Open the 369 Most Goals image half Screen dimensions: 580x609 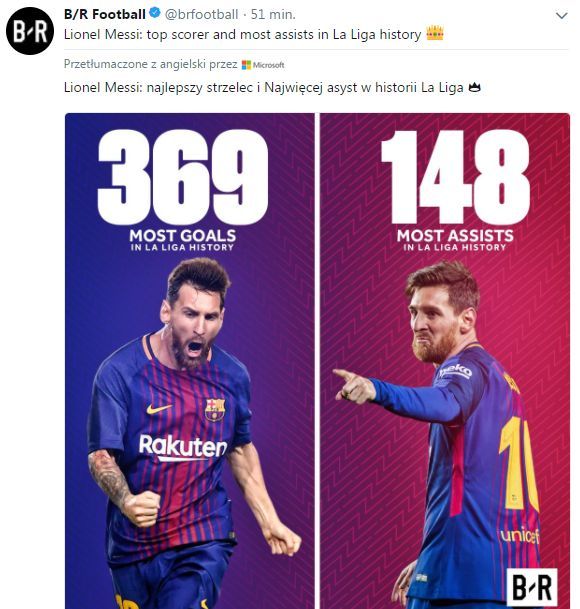(190, 361)
